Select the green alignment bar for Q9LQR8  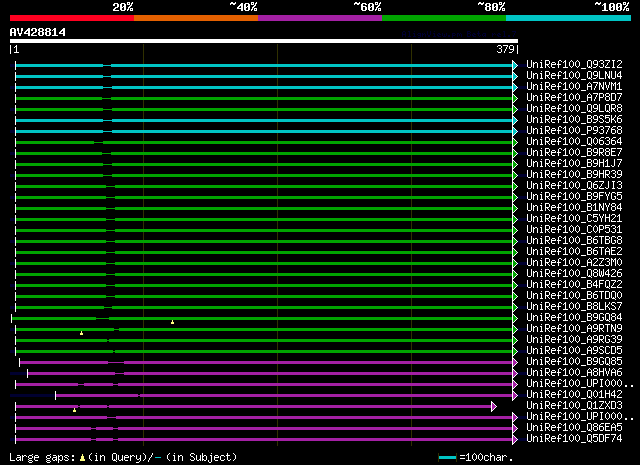coord(264,109)
